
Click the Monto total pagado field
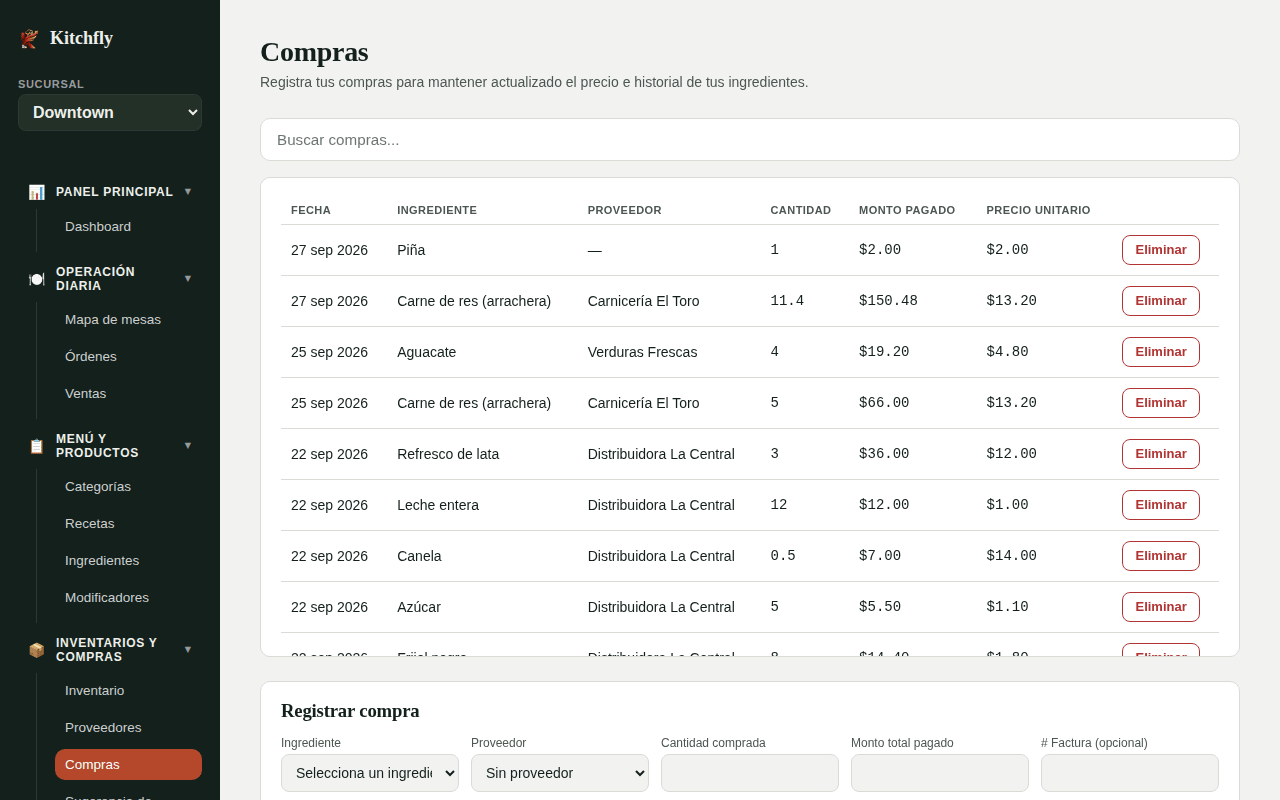[940, 773]
